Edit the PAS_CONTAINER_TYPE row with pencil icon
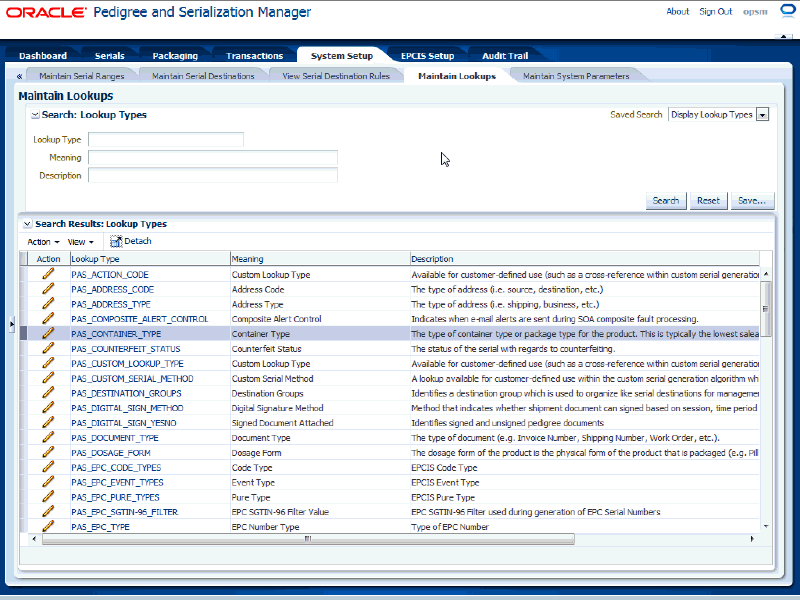This screenshot has height=600, width=800. [48, 333]
